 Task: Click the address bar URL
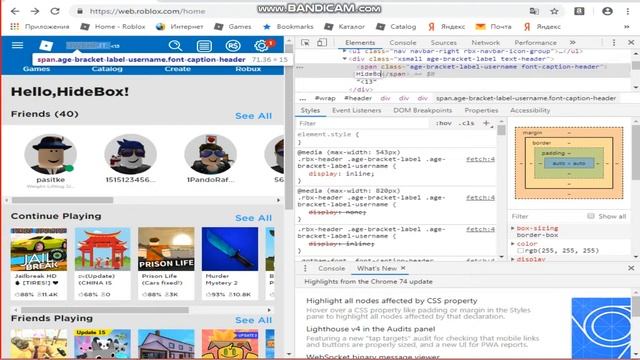147,11
